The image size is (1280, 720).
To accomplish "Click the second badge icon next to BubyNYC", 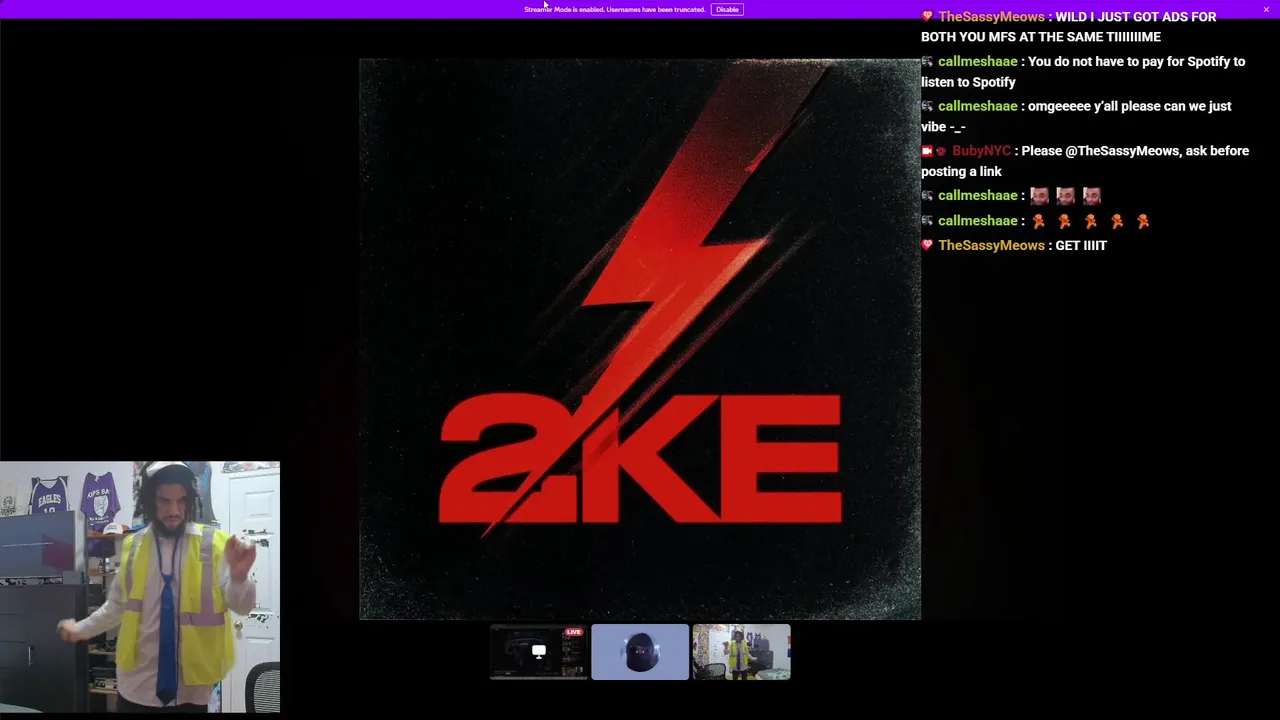I will coord(941,151).
